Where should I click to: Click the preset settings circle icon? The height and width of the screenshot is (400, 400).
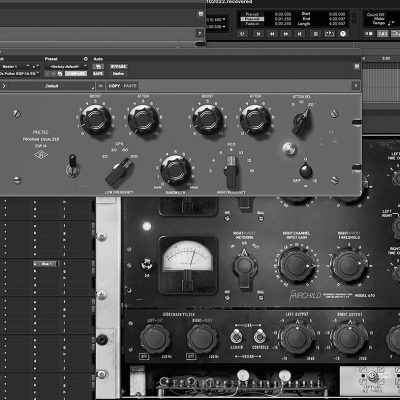pos(86,59)
